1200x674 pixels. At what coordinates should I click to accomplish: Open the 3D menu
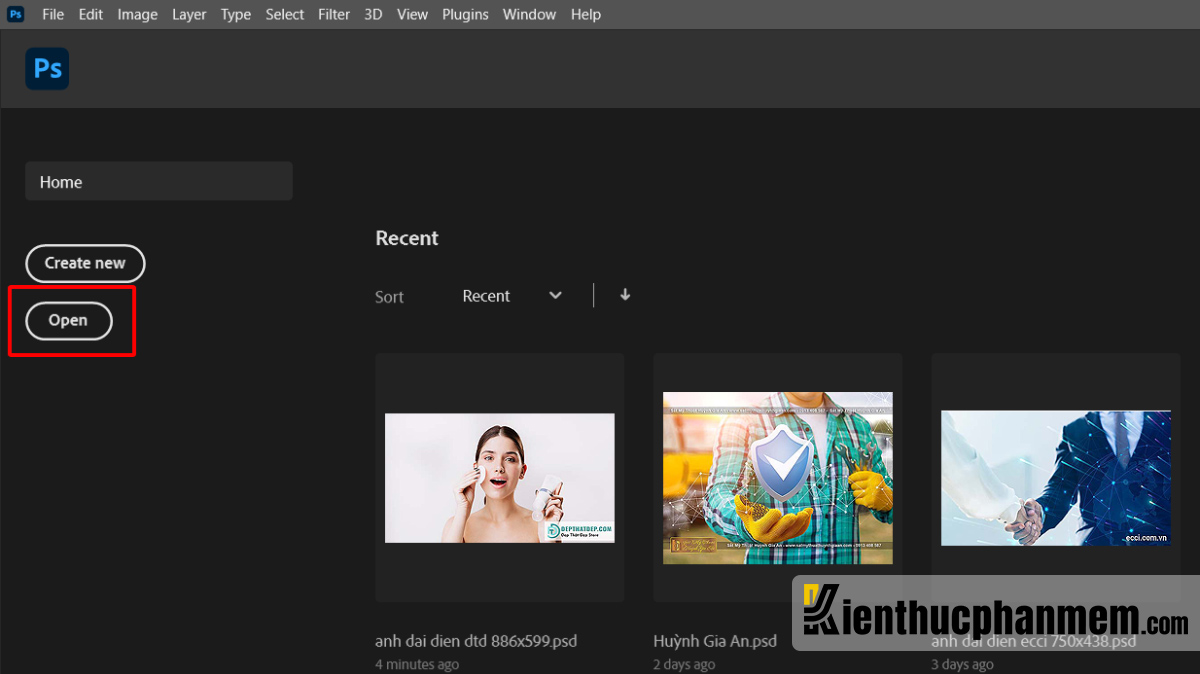373,14
